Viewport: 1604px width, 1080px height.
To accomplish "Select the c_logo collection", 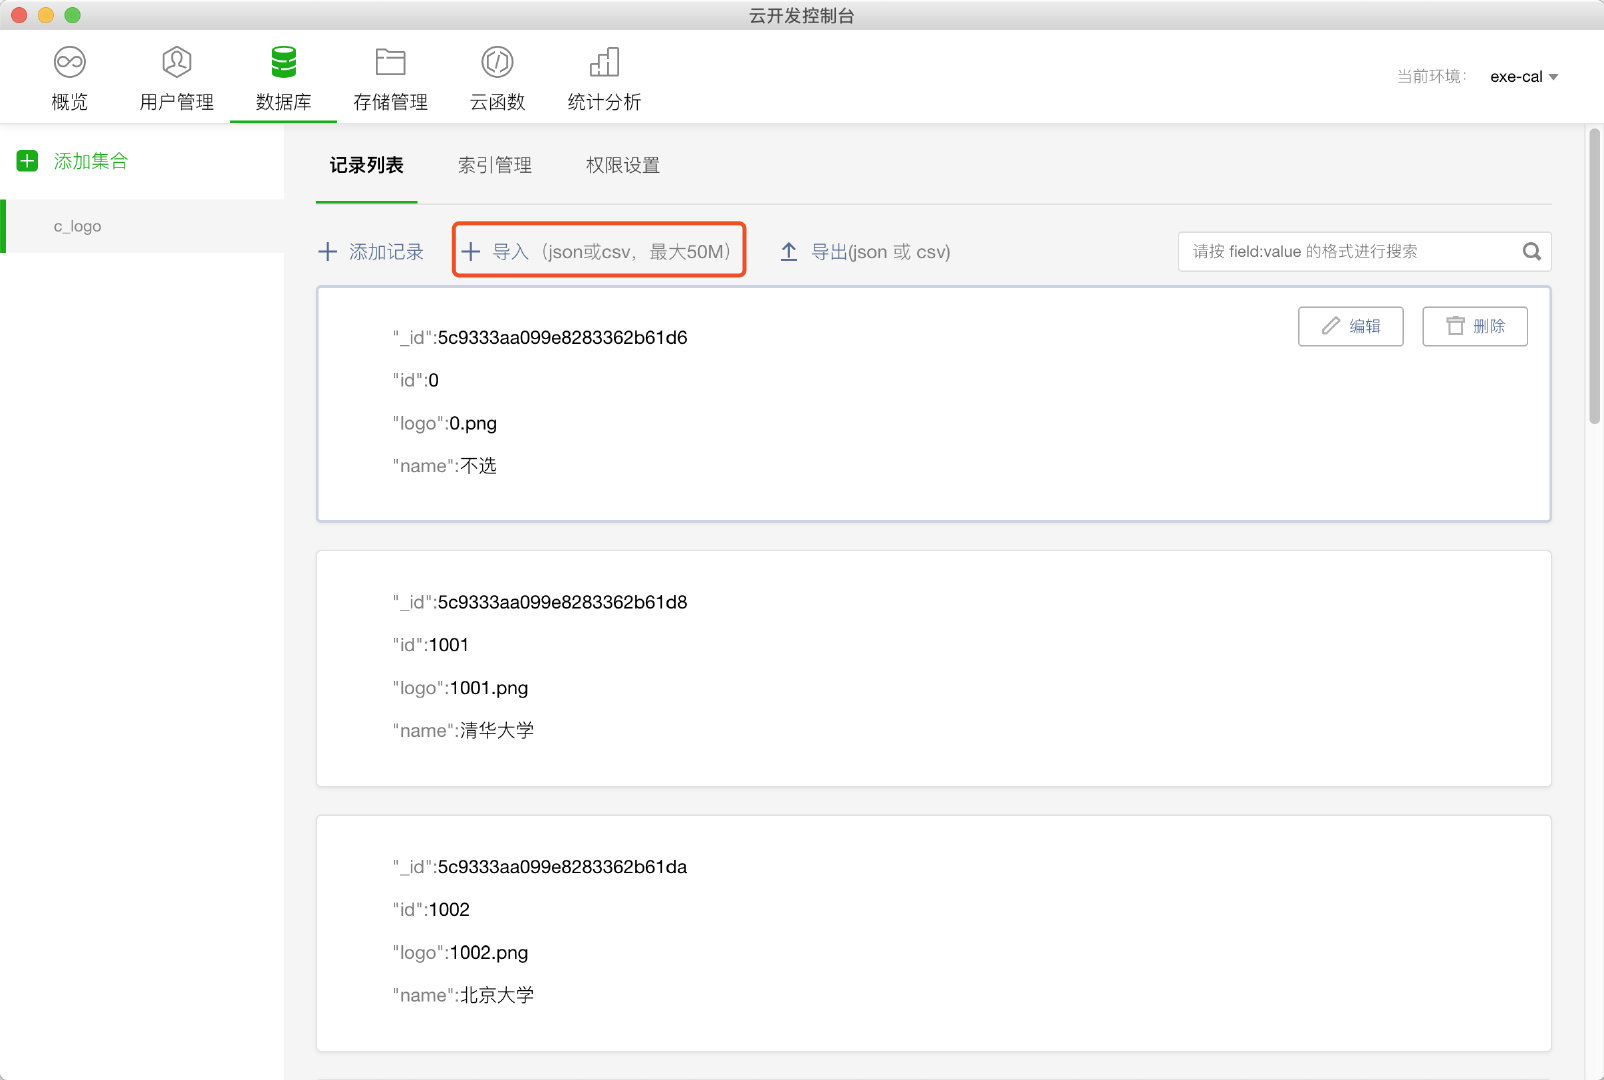I will pos(143,226).
